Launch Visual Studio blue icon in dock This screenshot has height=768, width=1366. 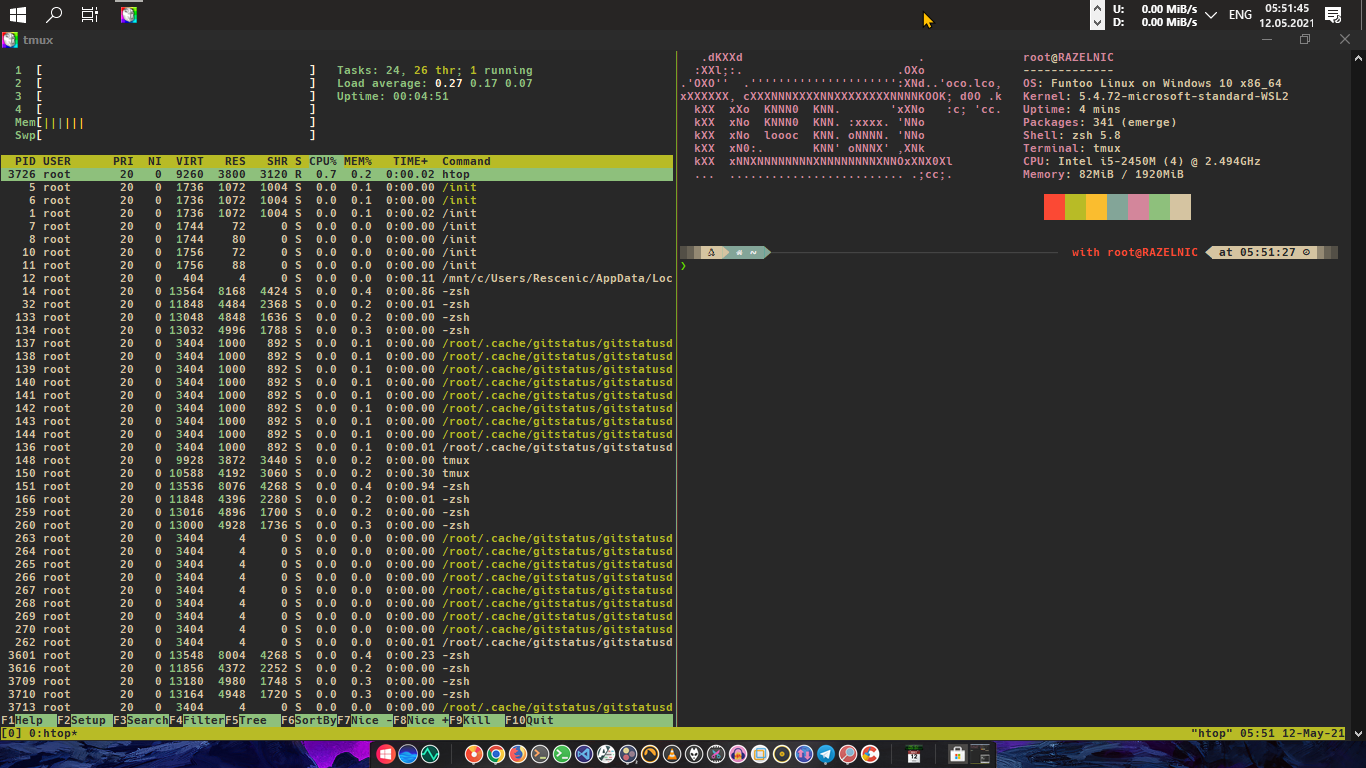[x=584, y=754]
